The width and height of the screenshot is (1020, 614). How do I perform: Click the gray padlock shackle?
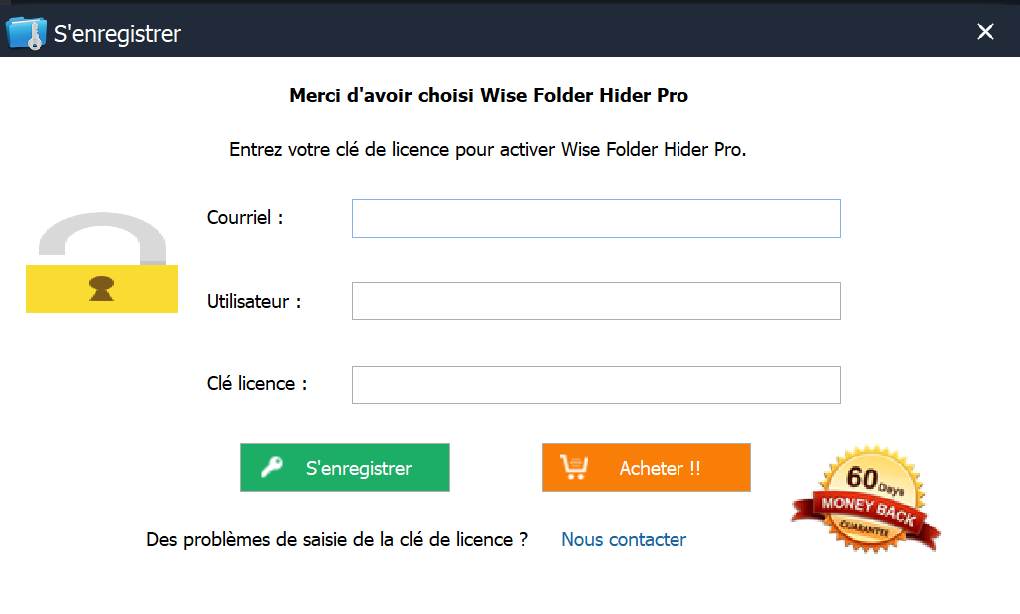pyautogui.click(x=103, y=238)
